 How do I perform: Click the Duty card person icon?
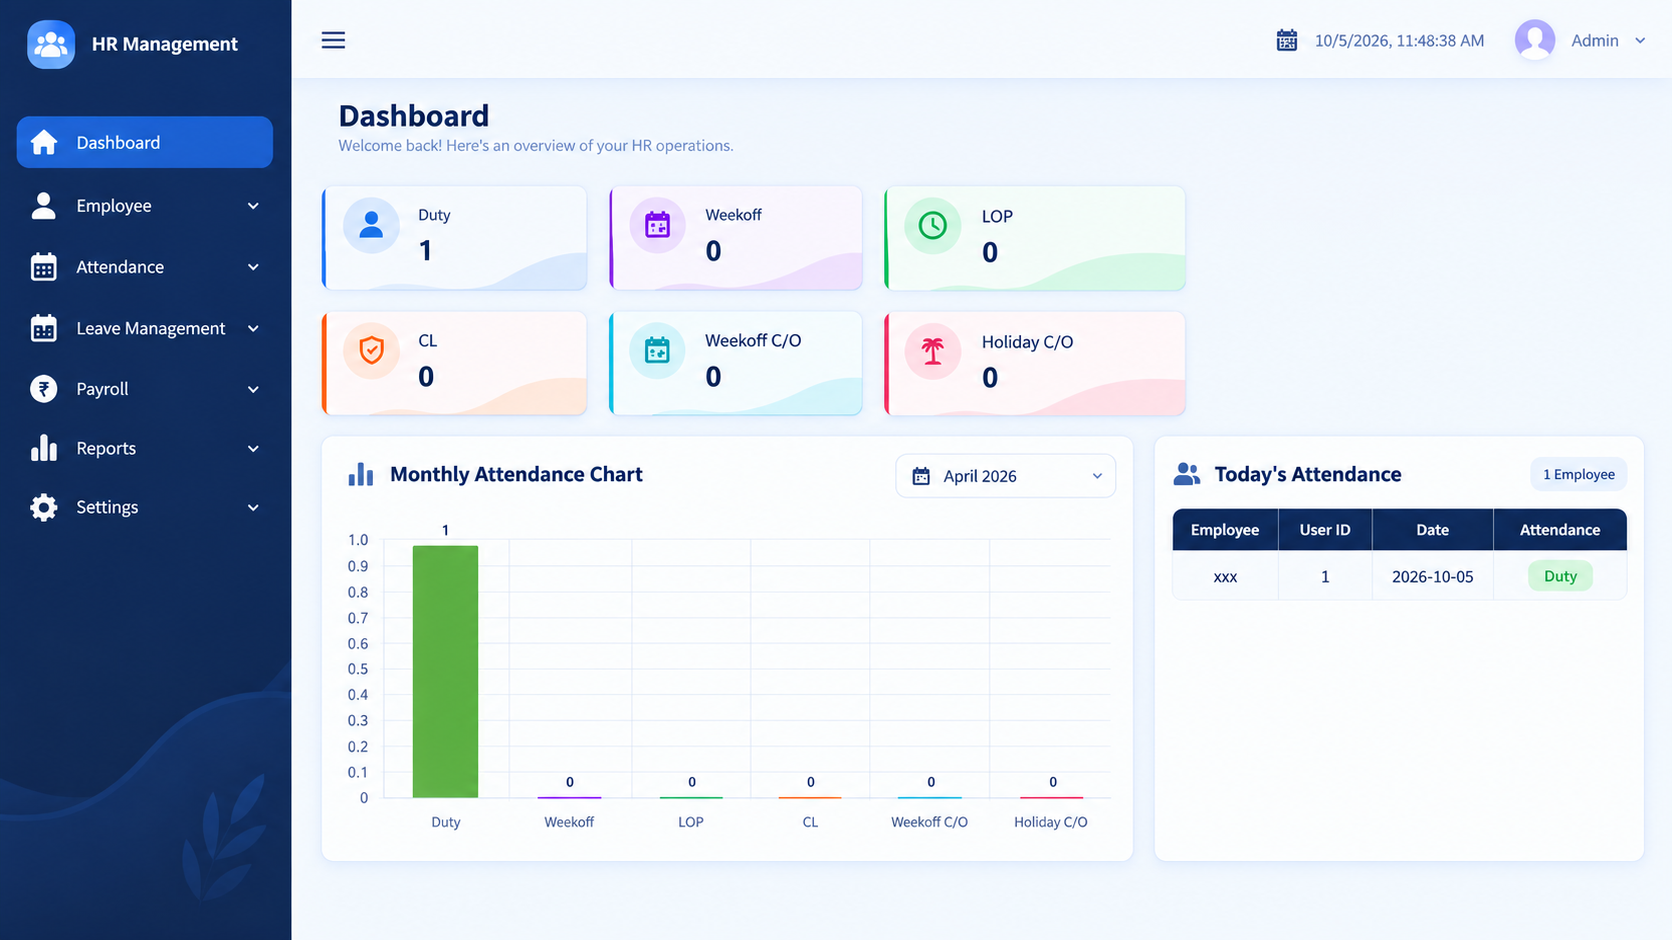pyautogui.click(x=371, y=225)
